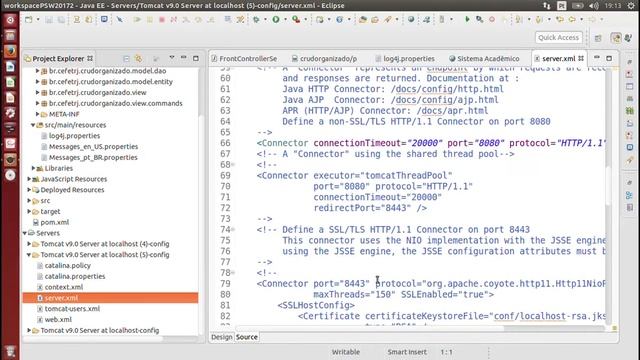Open the Run configurations dropdown arrow
The image size is (640, 360).
[x=285, y=19]
